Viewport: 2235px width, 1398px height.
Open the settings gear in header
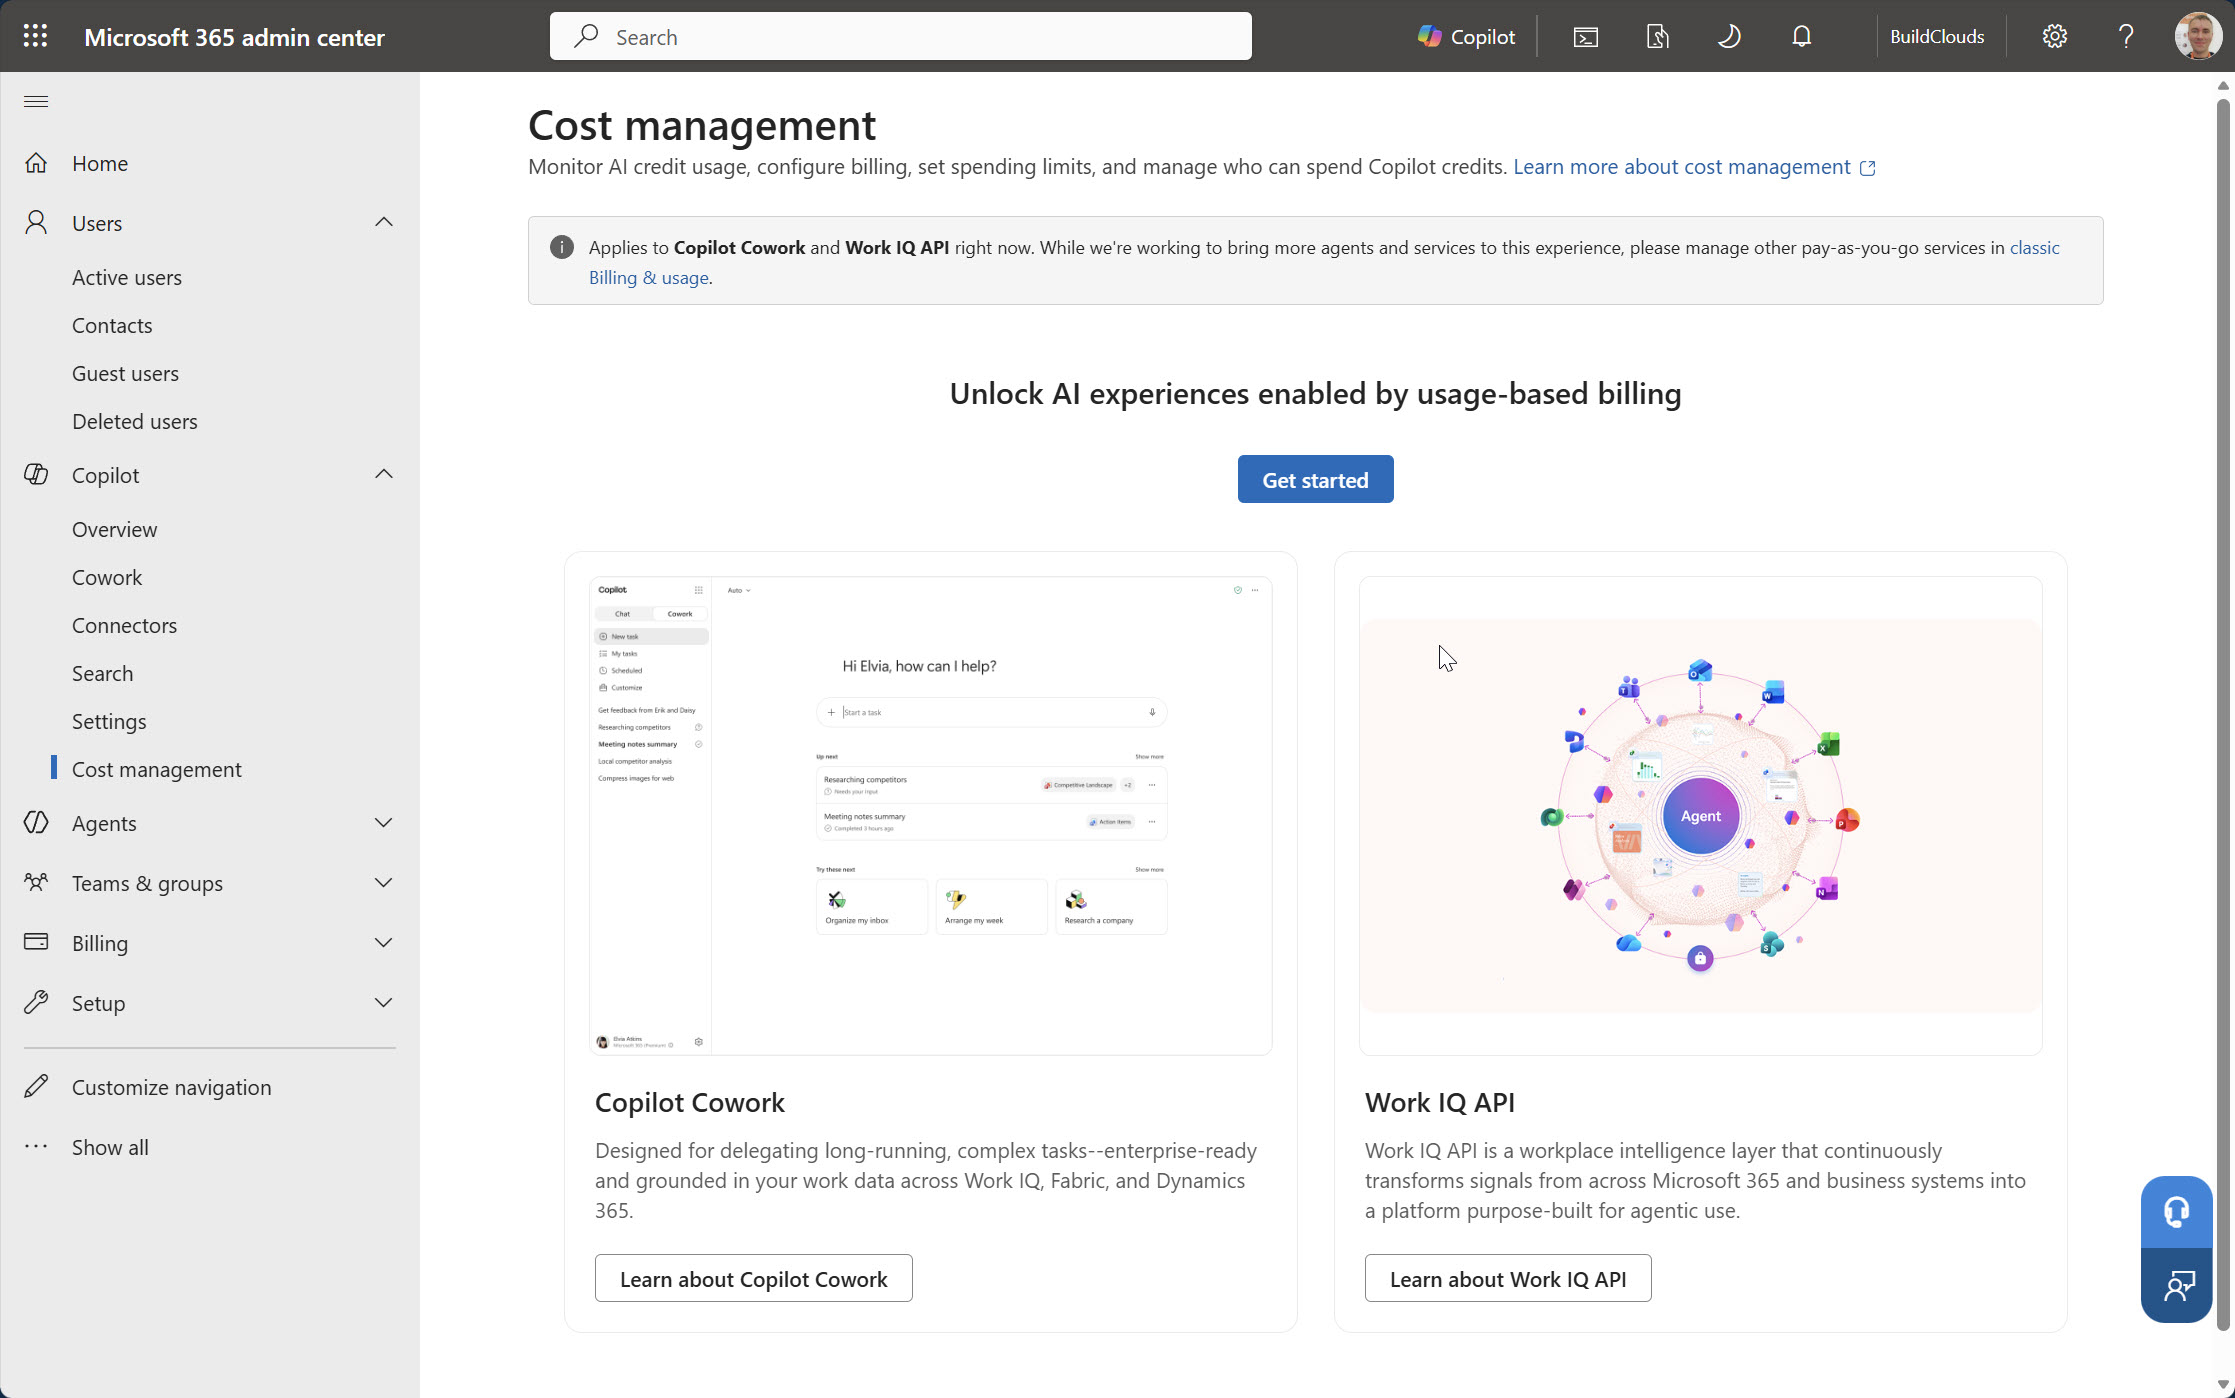click(x=2054, y=37)
